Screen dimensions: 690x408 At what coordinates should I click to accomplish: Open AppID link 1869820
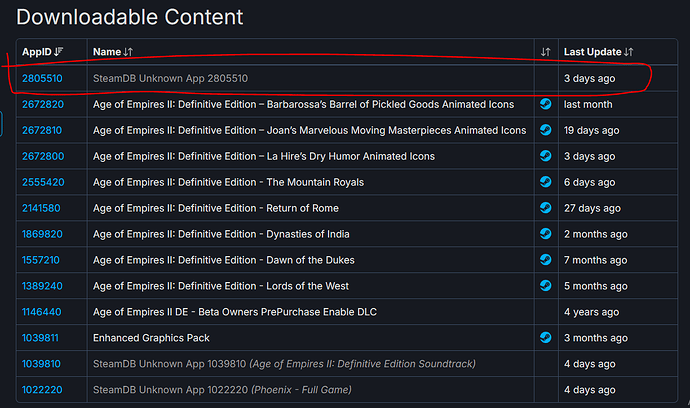(x=42, y=234)
